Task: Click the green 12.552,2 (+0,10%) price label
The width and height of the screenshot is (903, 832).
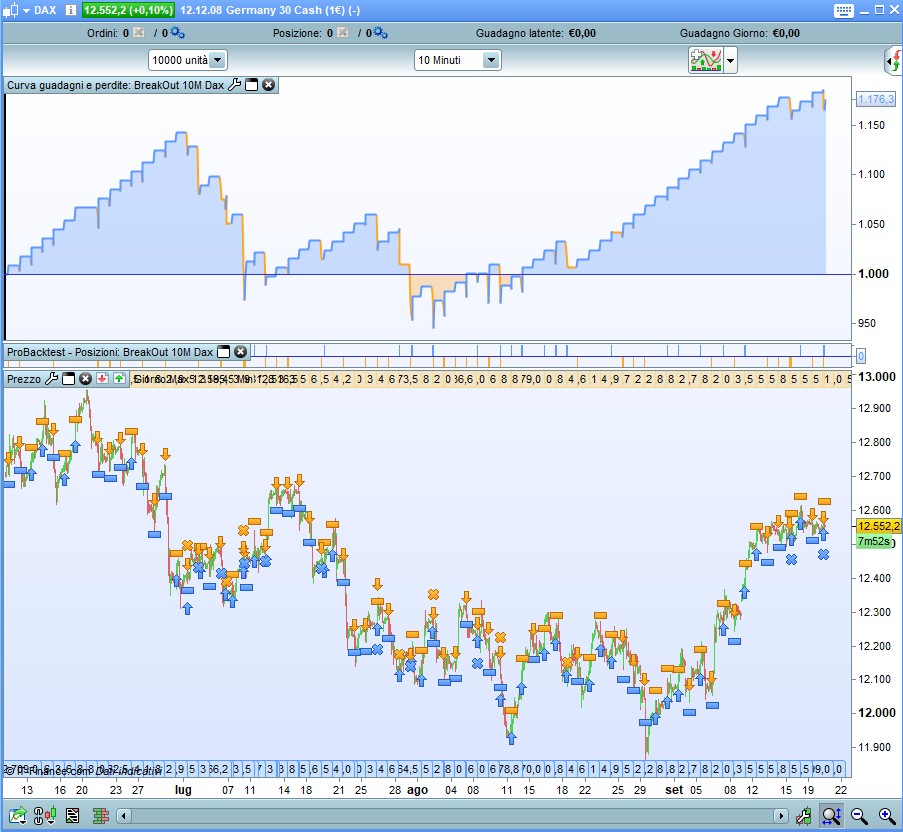Action: pyautogui.click(x=127, y=10)
